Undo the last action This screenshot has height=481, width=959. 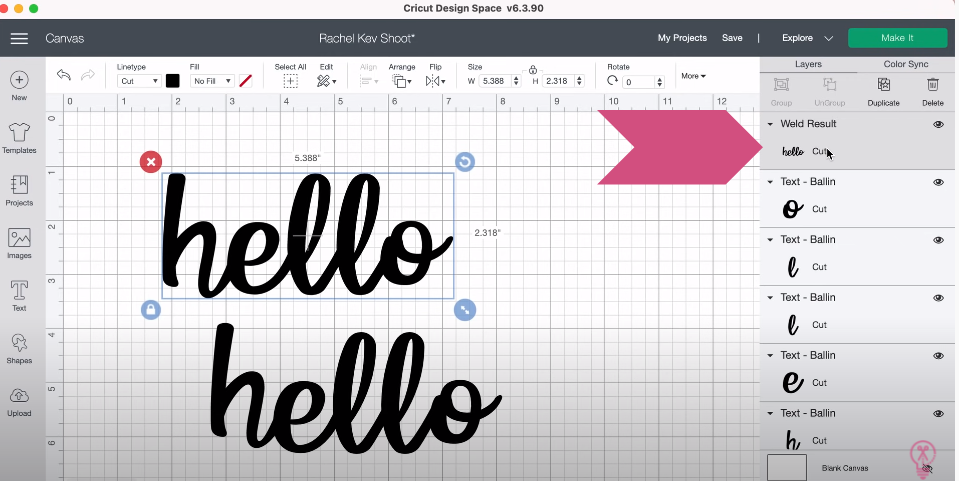pyautogui.click(x=64, y=75)
